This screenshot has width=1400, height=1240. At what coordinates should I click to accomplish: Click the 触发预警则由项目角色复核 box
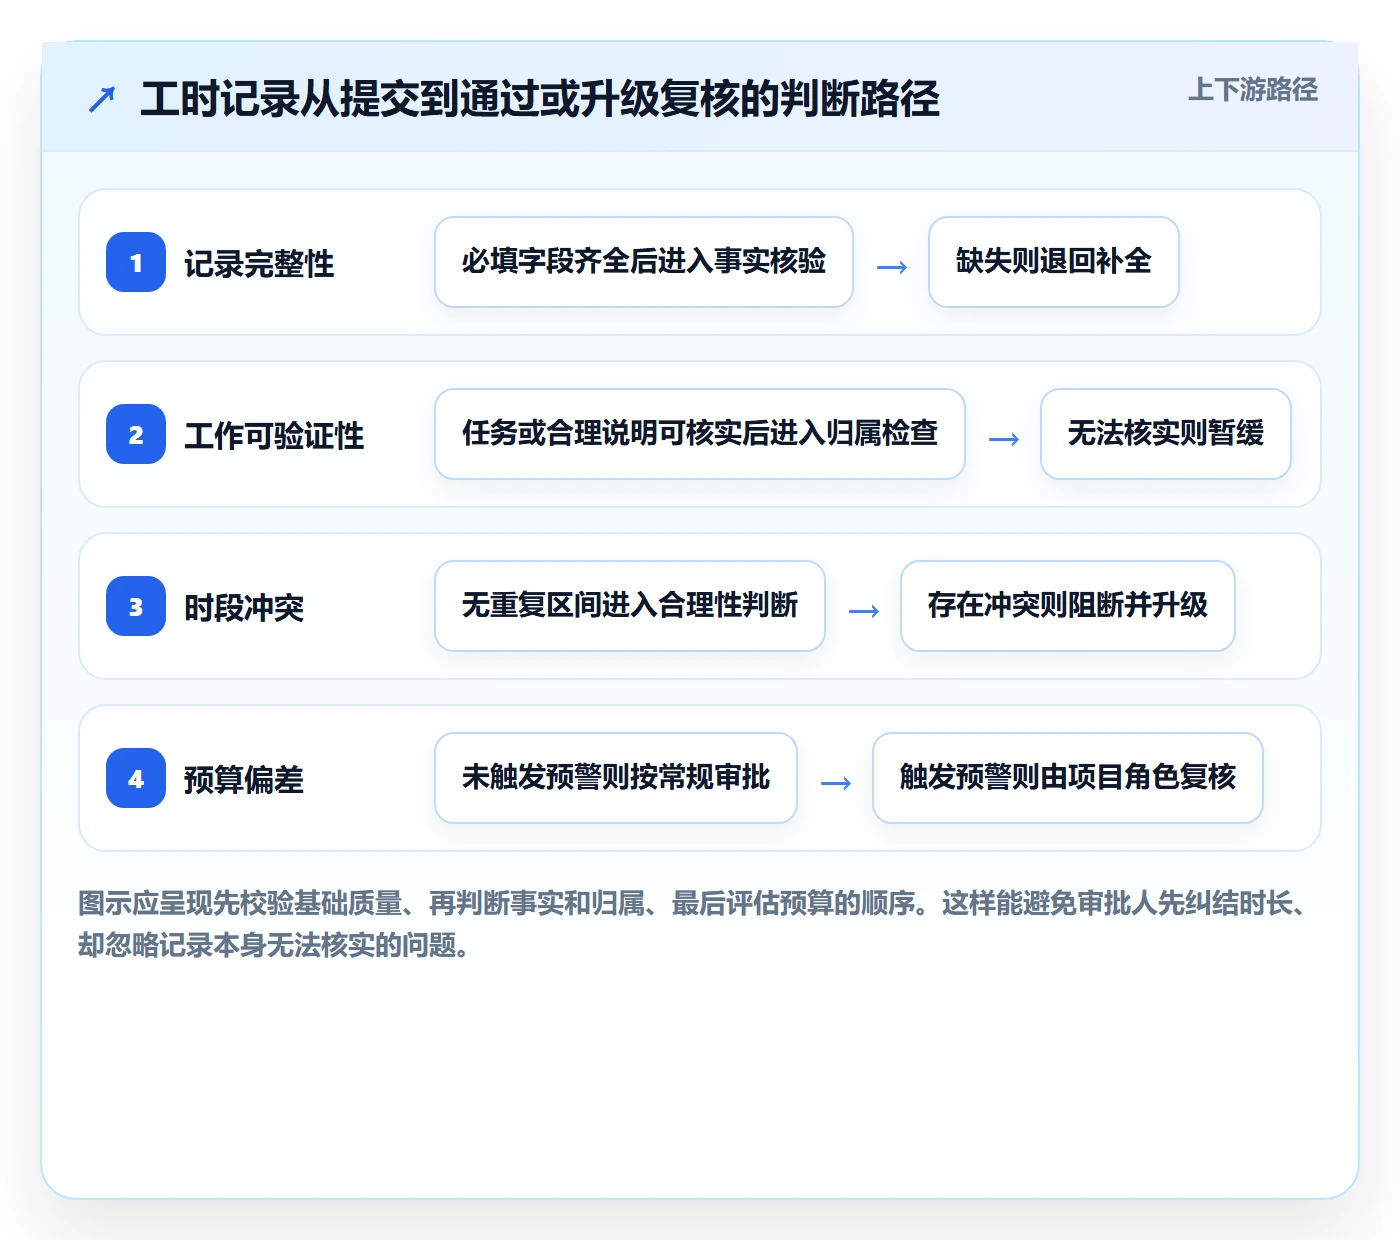tap(1068, 778)
